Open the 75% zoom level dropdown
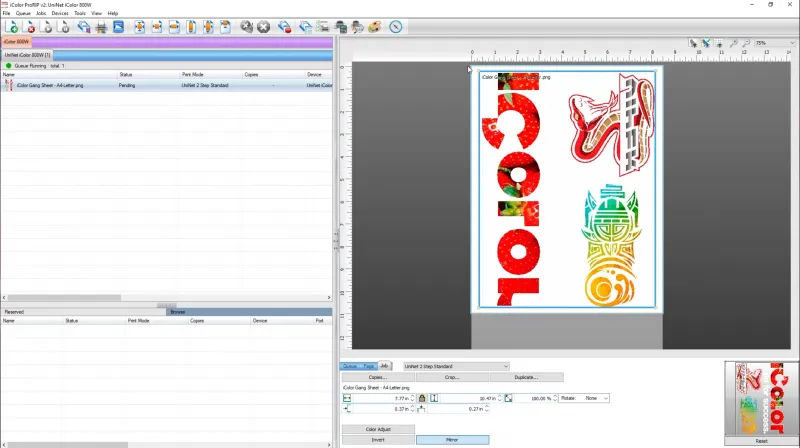 [x=774, y=43]
